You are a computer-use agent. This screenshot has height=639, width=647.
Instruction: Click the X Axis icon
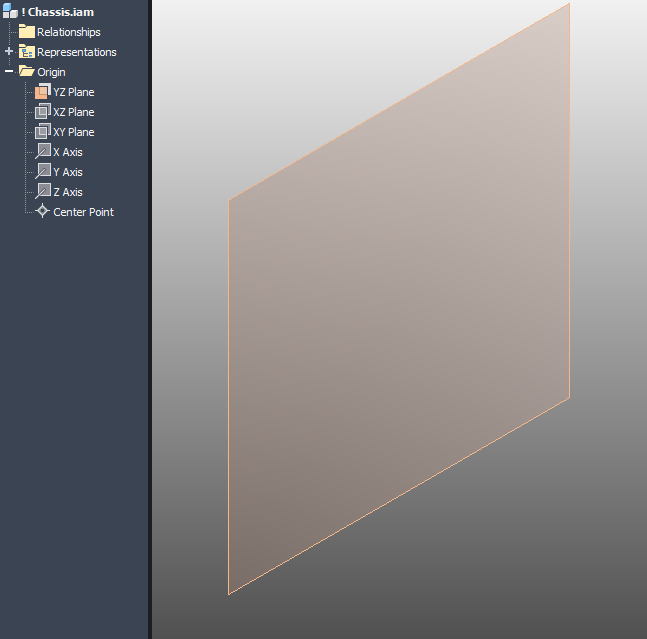(43, 151)
